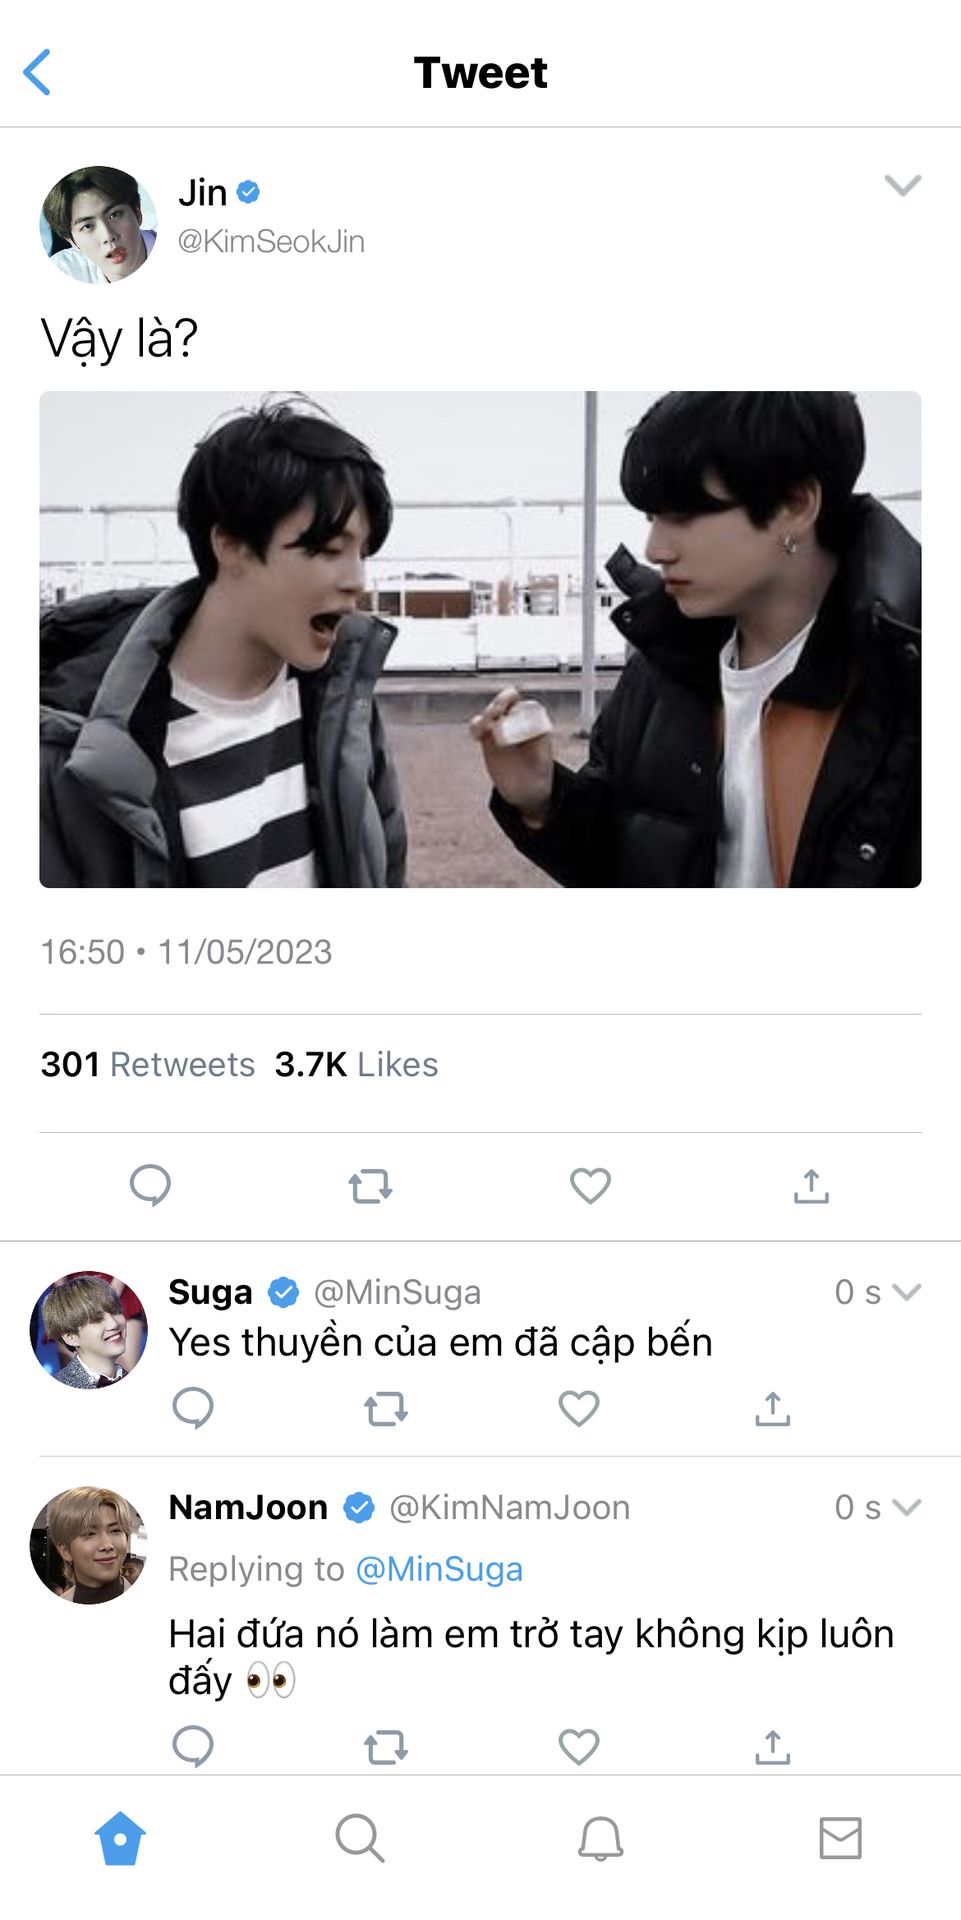Like Suga's reply with the heart
This screenshot has height=1920, width=961.
(578, 1408)
